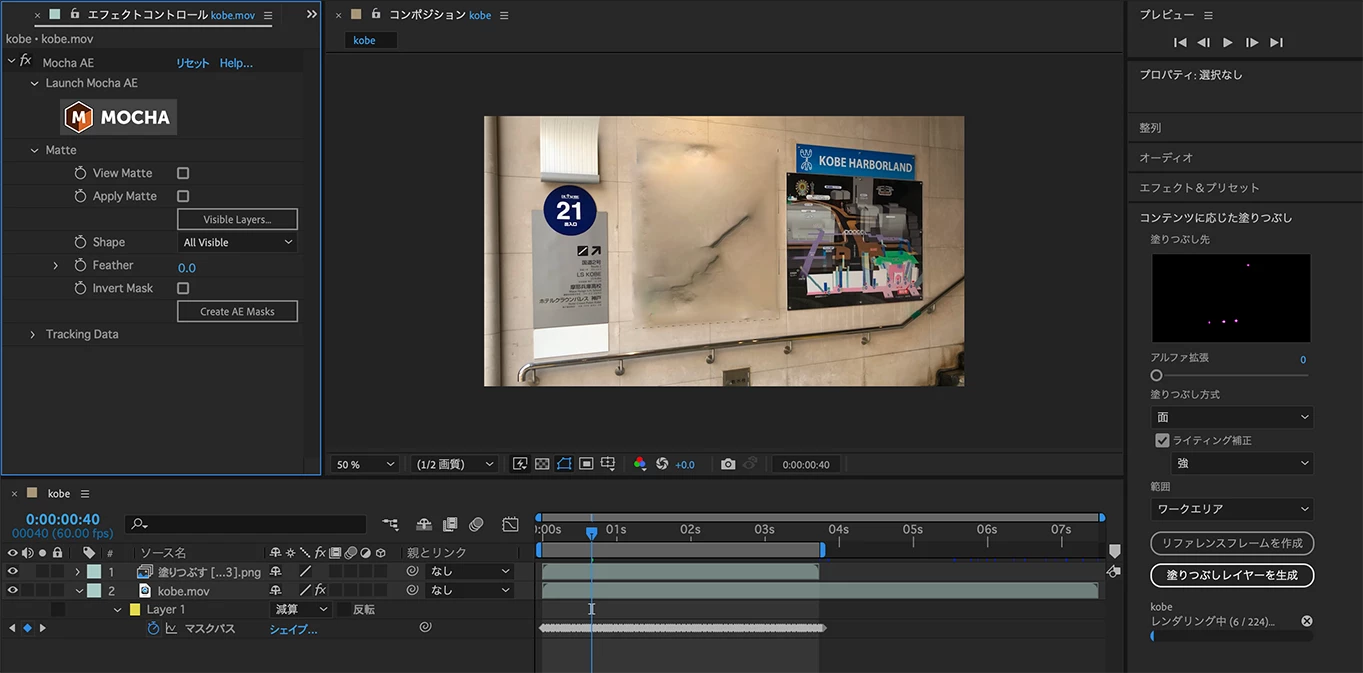Check the Apply Matte checkbox
1363x673 pixels.
183,196
